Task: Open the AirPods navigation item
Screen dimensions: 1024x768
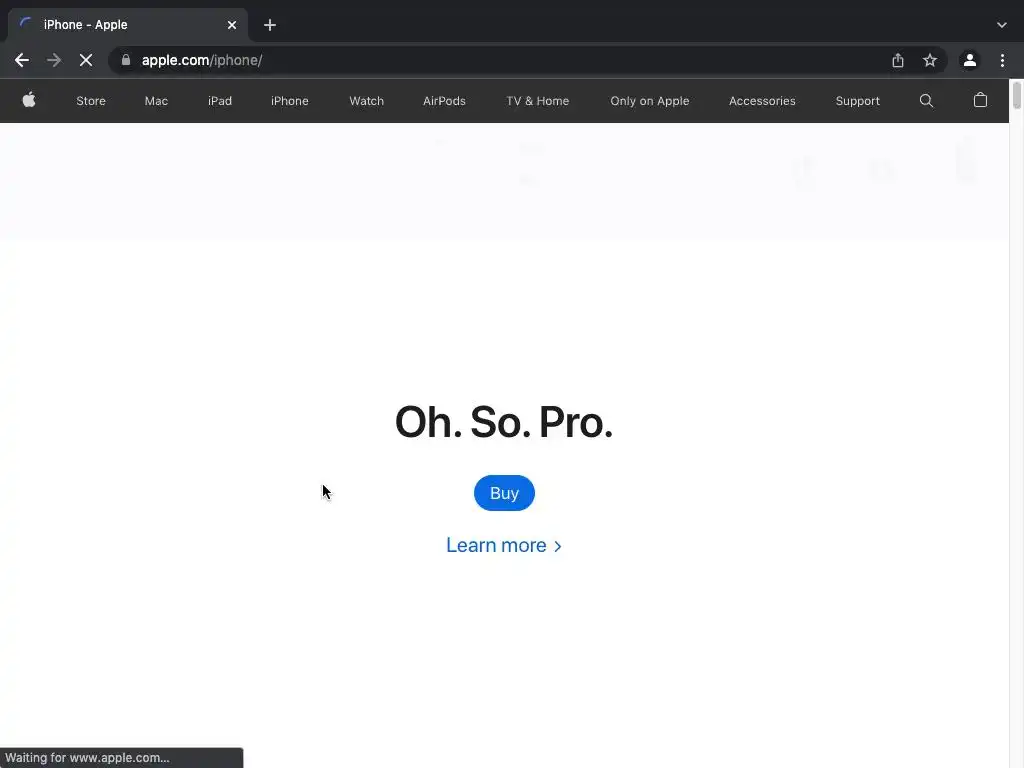Action: pyautogui.click(x=444, y=101)
